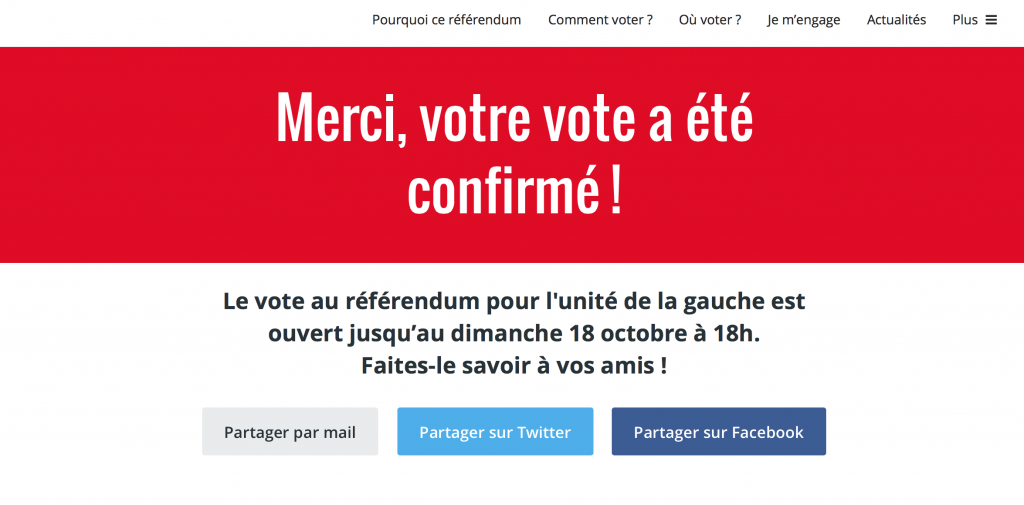The image size is (1024, 505).
Task: Go to Comment voter ? menu item
Action: [x=600, y=20]
